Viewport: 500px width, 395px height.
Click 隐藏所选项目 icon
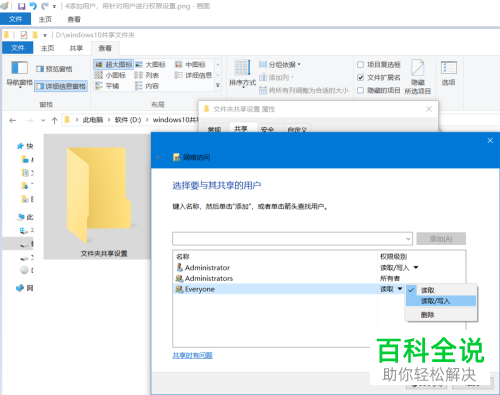[x=418, y=77]
